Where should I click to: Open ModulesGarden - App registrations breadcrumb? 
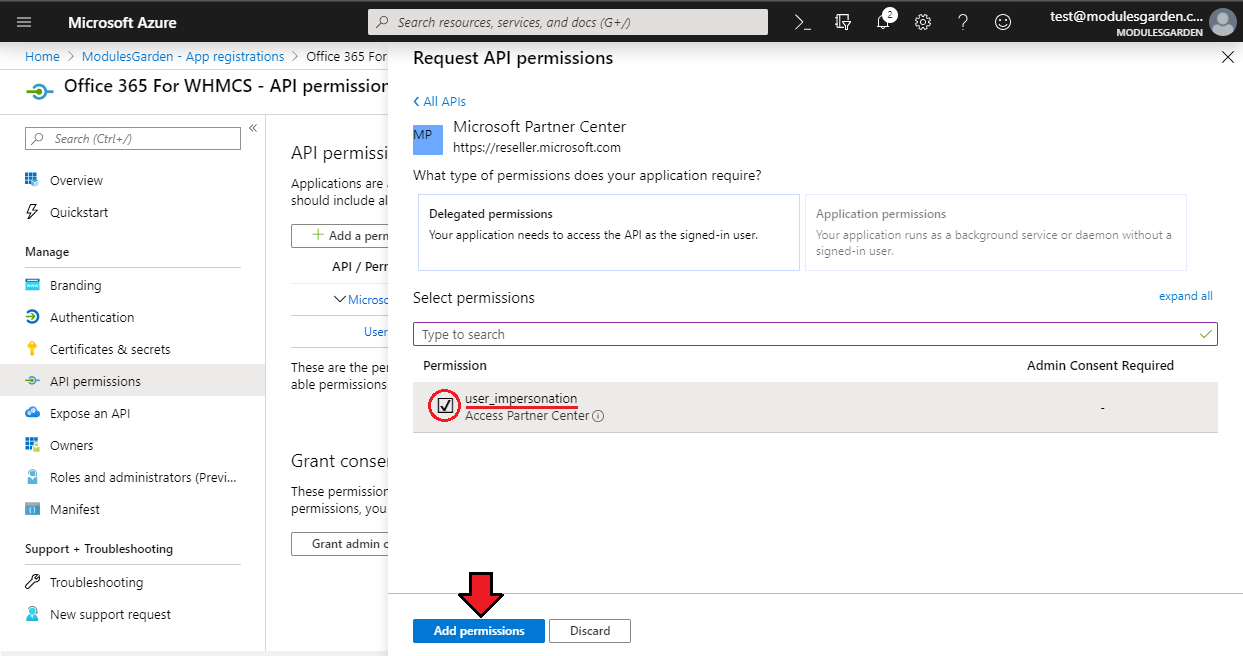[183, 56]
